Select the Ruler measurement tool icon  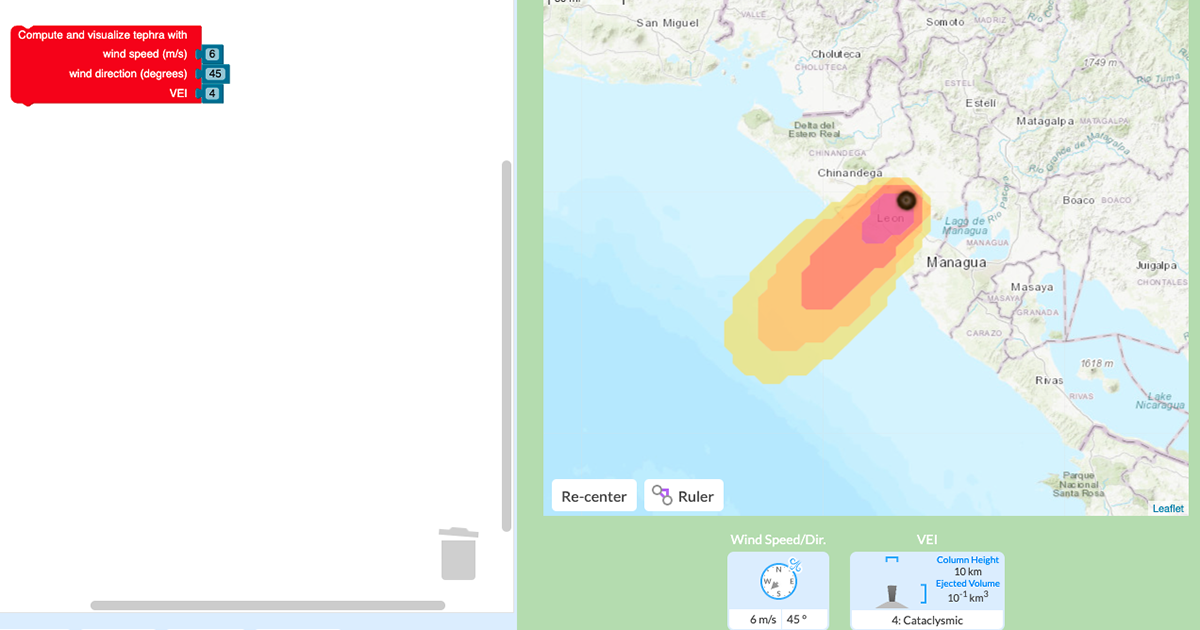click(664, 495)
